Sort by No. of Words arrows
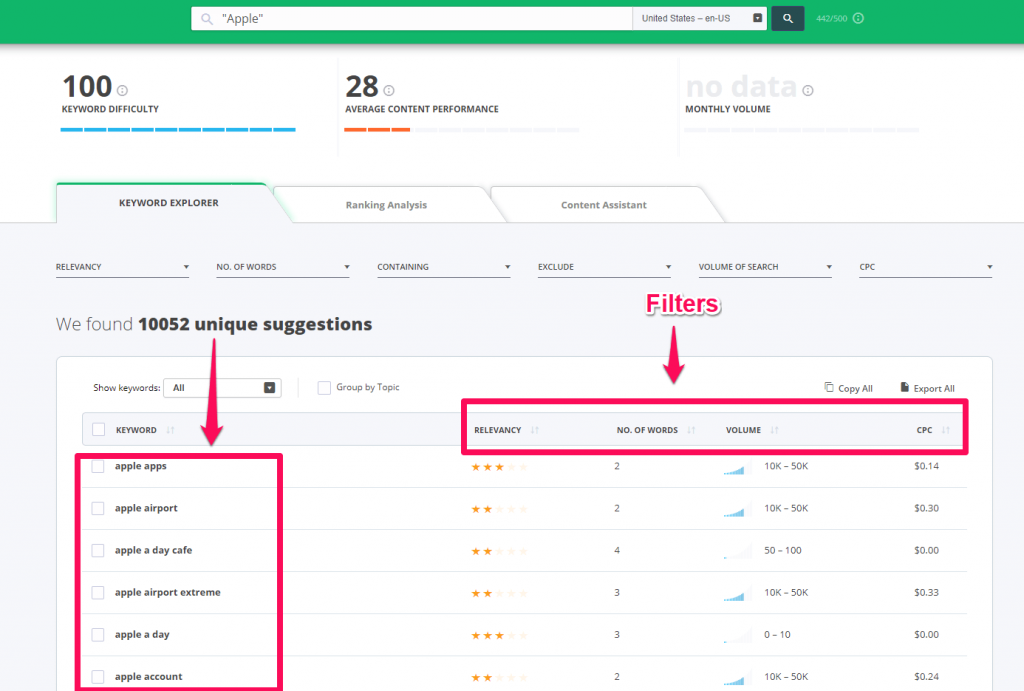The width and height of the screenshot is (1024, 691). click(691, 430)
